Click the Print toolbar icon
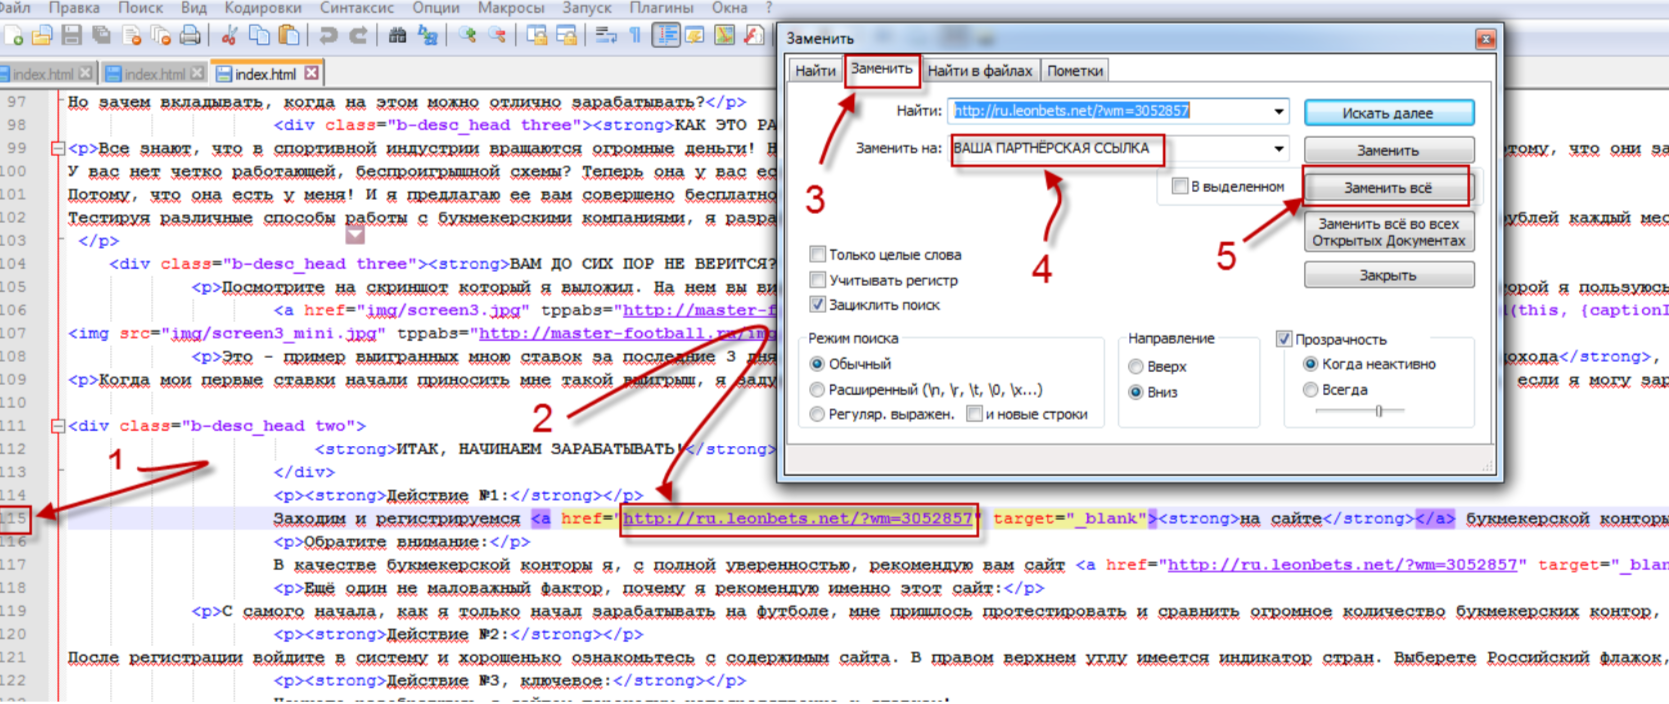 coord(190,36)
